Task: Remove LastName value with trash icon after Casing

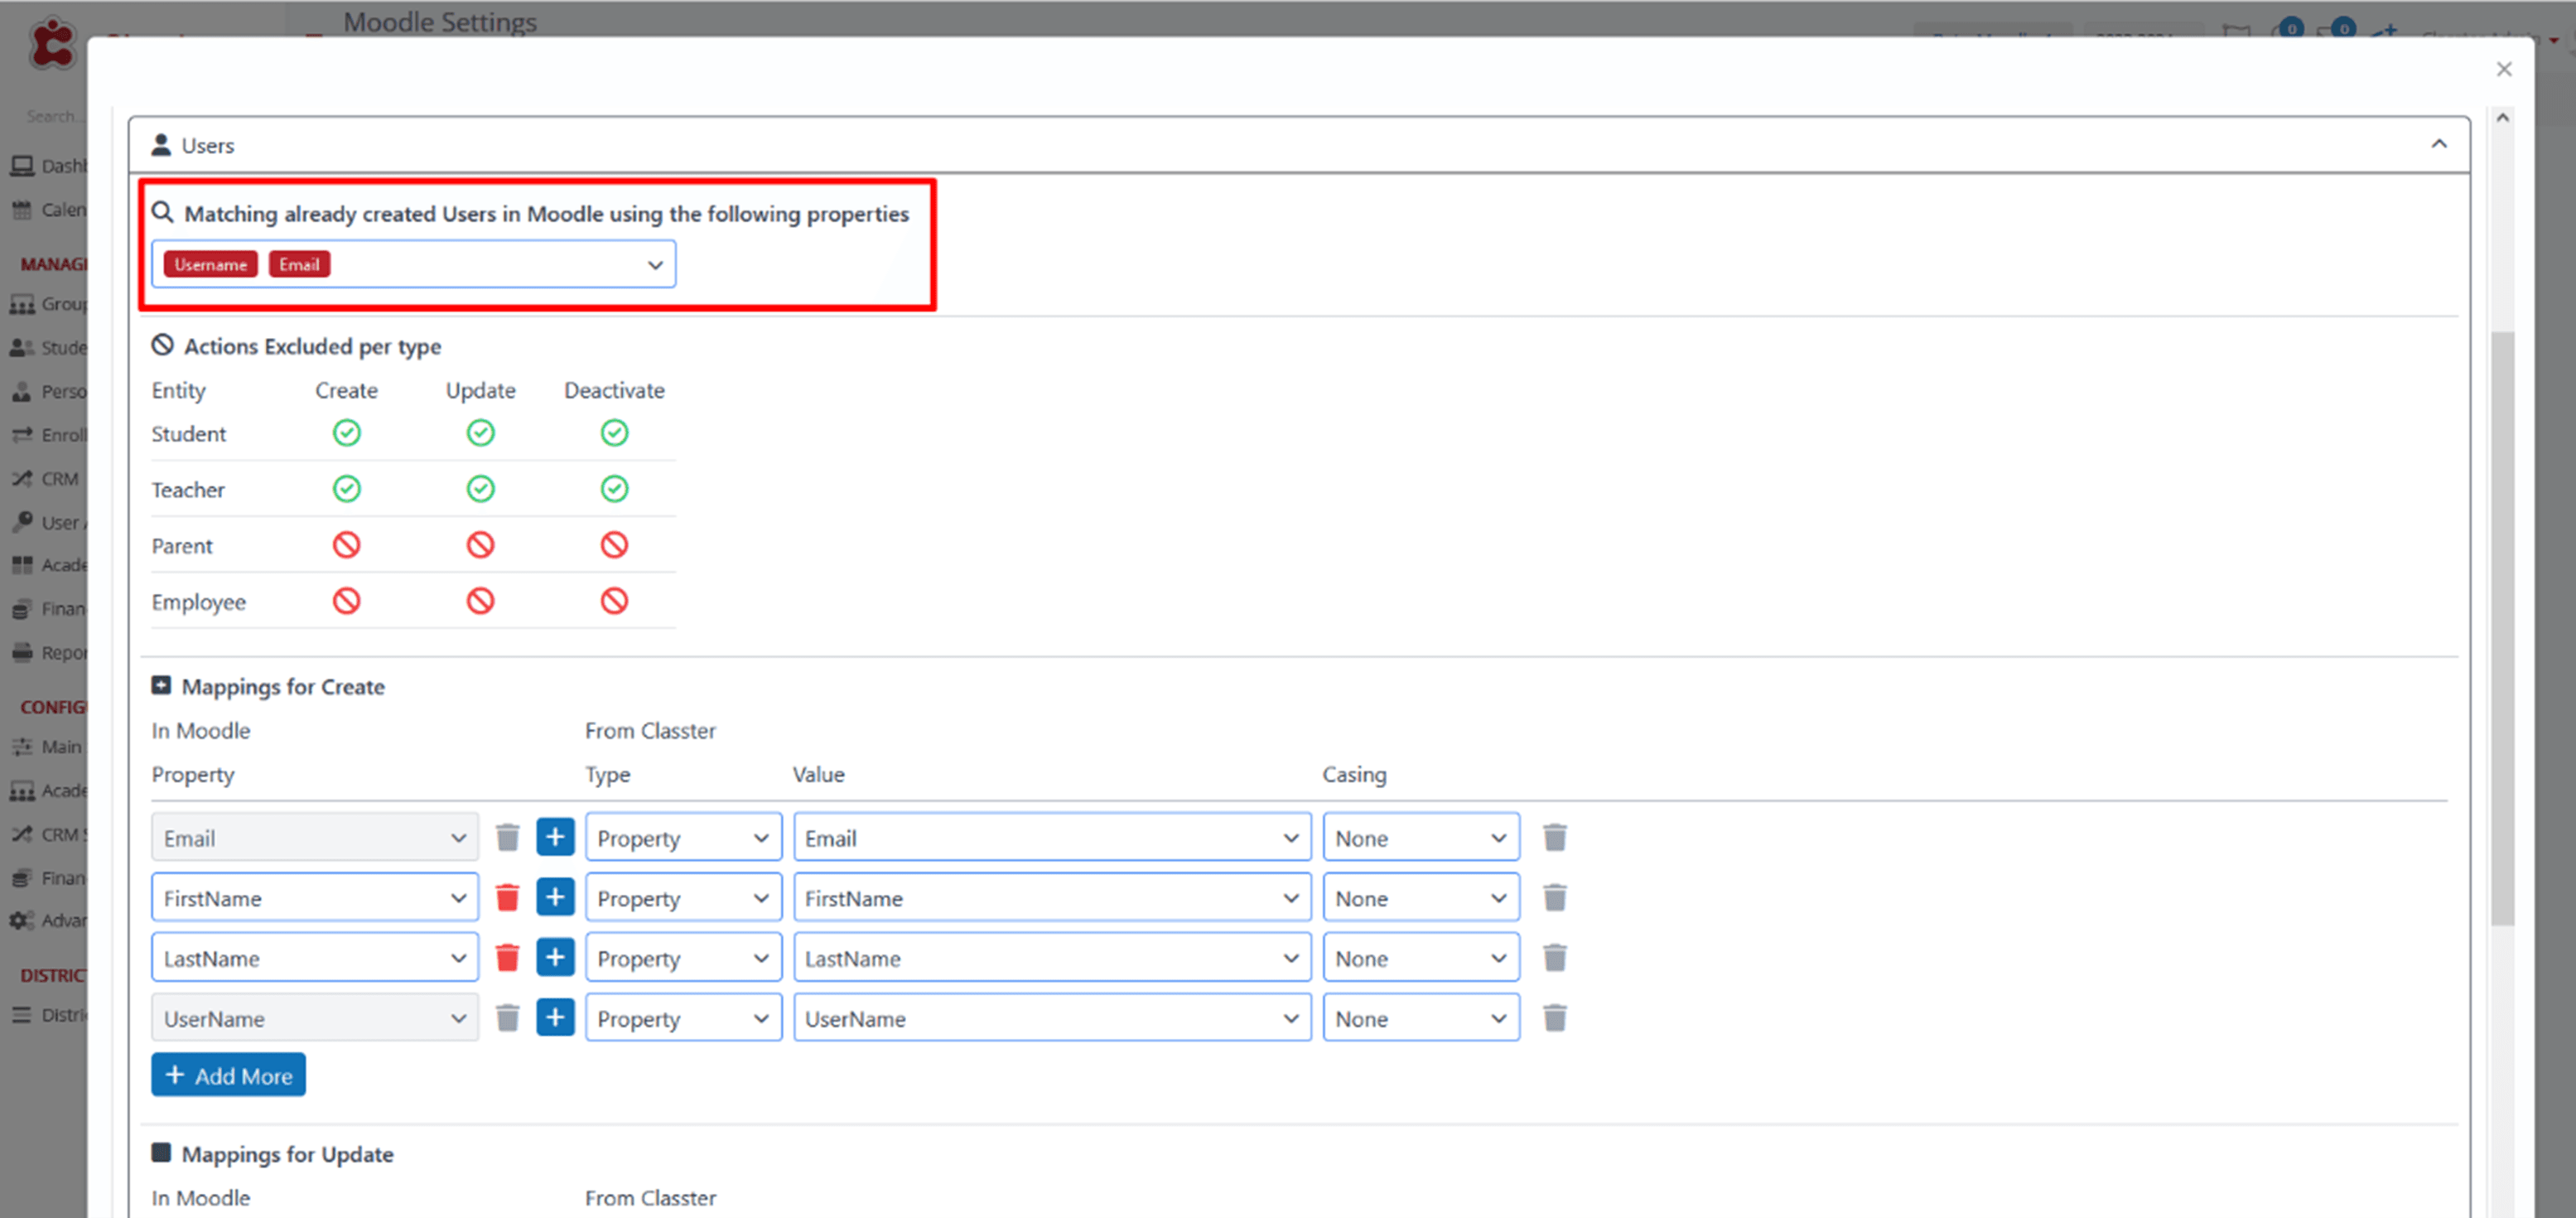Action: coord(1554,958)
